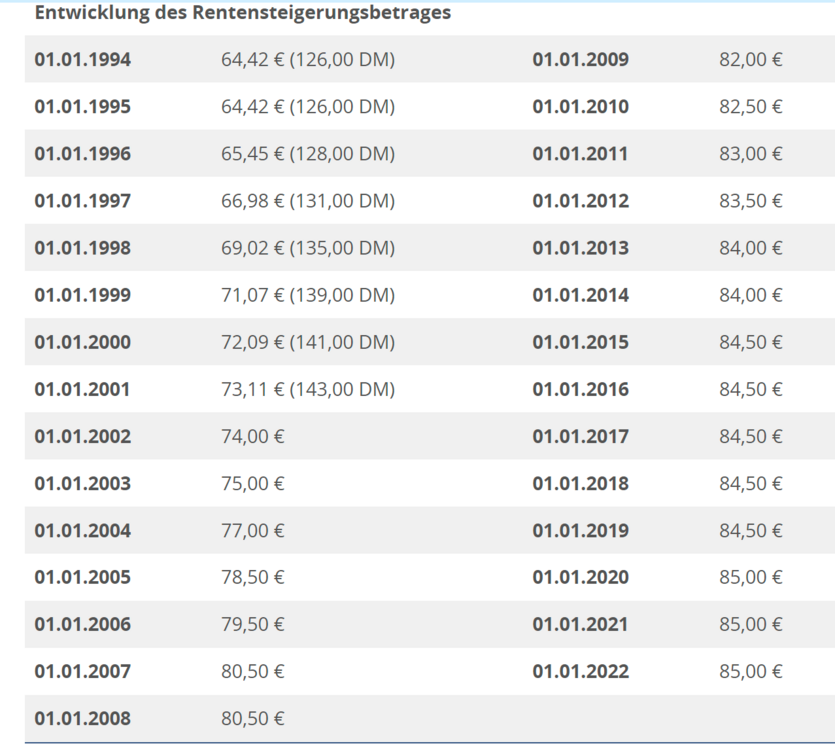Select the value 84,50 € beside 01.01.2016

[751, 389]
